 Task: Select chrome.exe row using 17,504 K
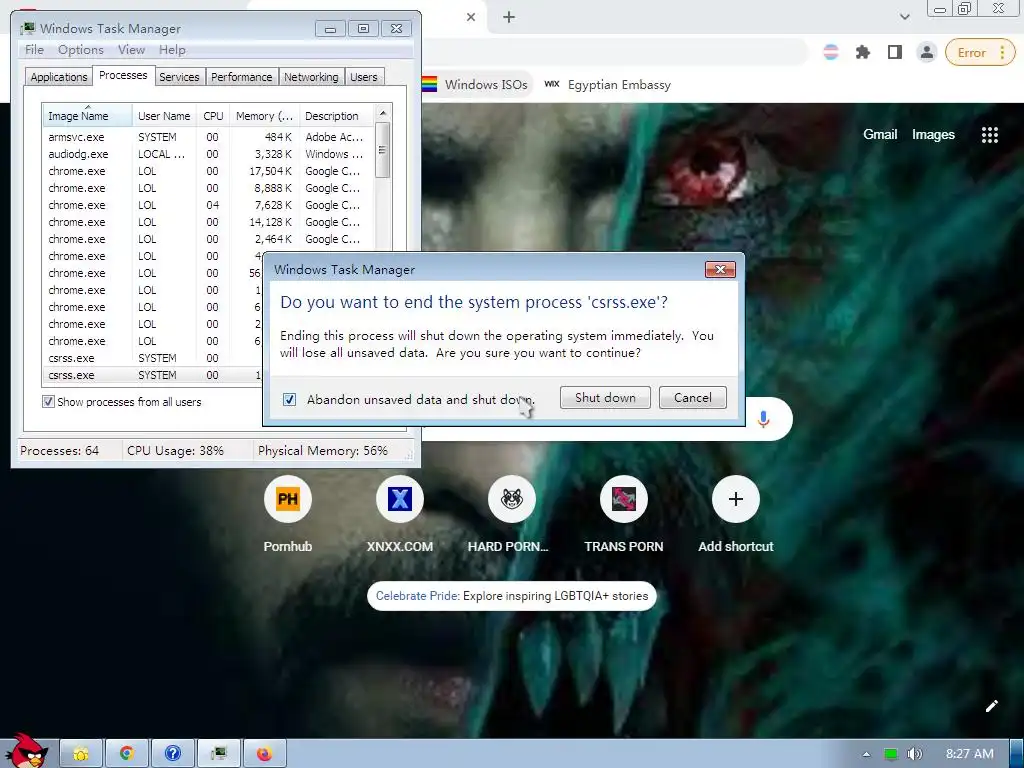pyautogui.click(x=208, y=171)
